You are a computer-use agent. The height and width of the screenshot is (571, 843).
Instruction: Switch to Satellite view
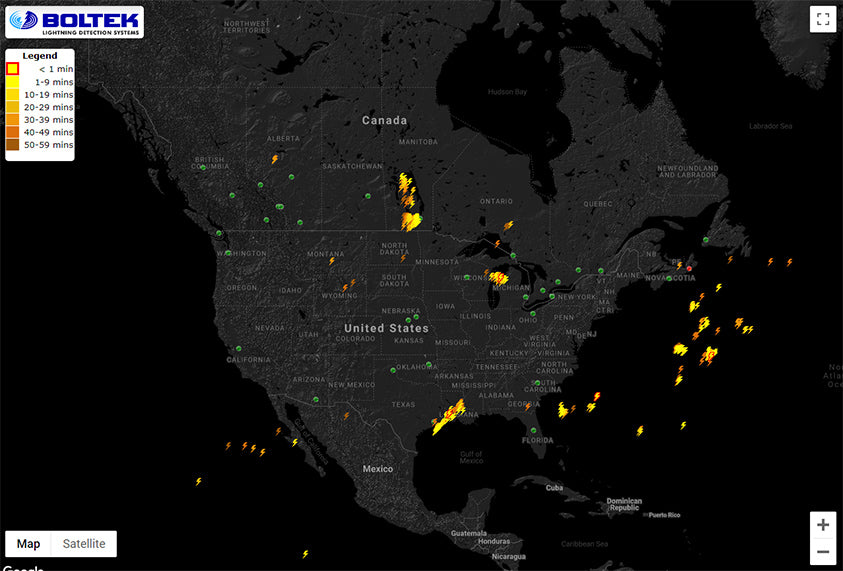[84, 544]
